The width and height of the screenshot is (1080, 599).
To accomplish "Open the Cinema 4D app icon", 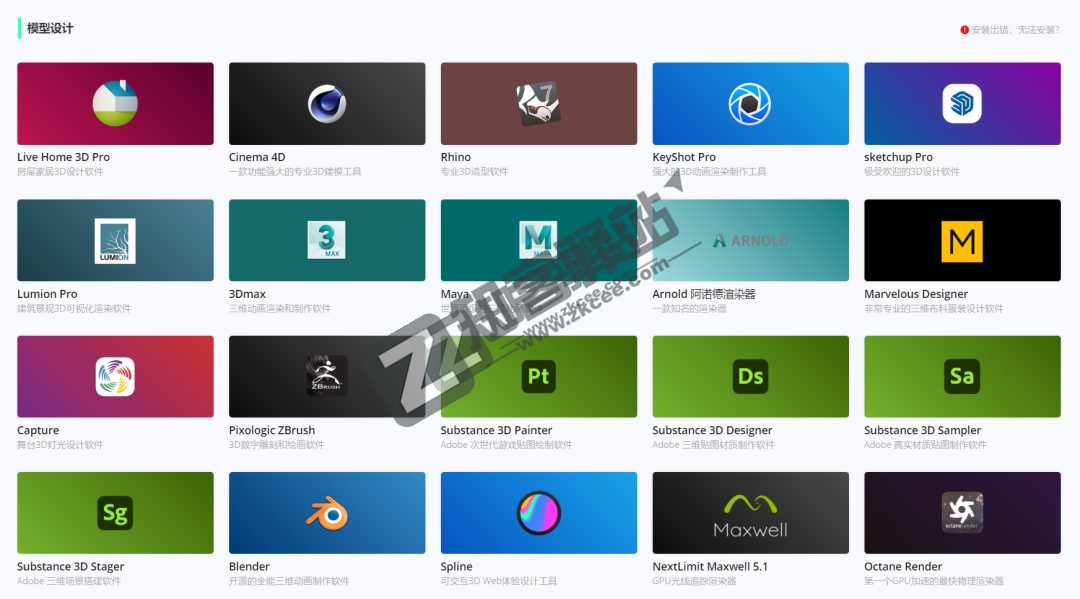I will tap(327, 104).
